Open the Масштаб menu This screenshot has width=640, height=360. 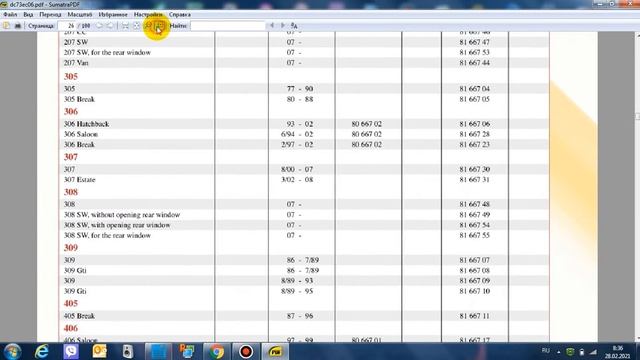(x=80, y=14)
